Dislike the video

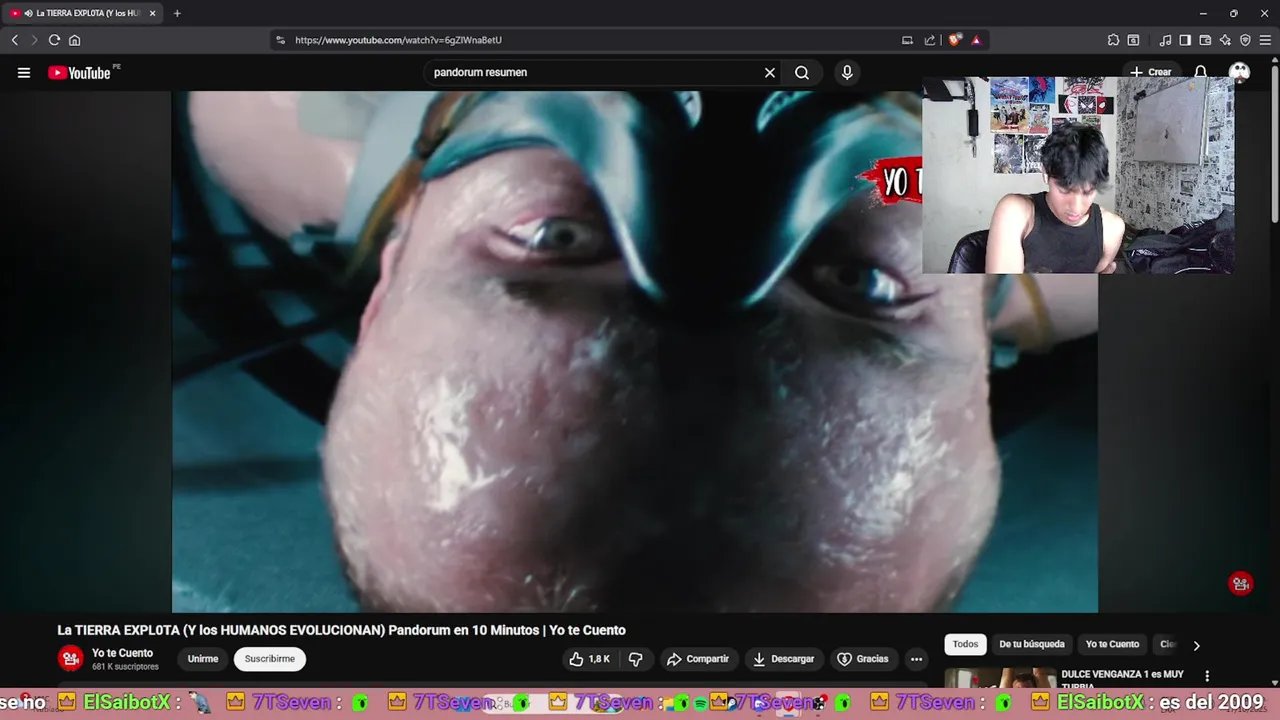tap(635, 659)
